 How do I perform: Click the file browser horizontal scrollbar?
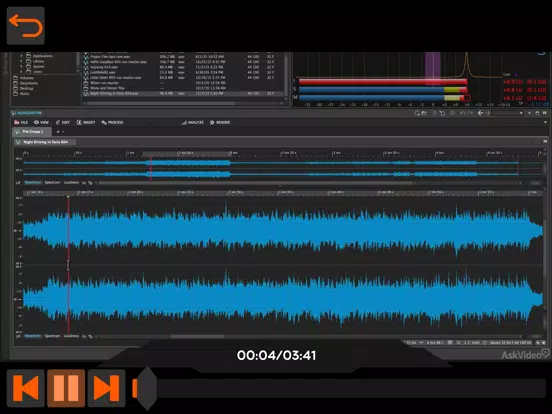(x=160, y=104)
